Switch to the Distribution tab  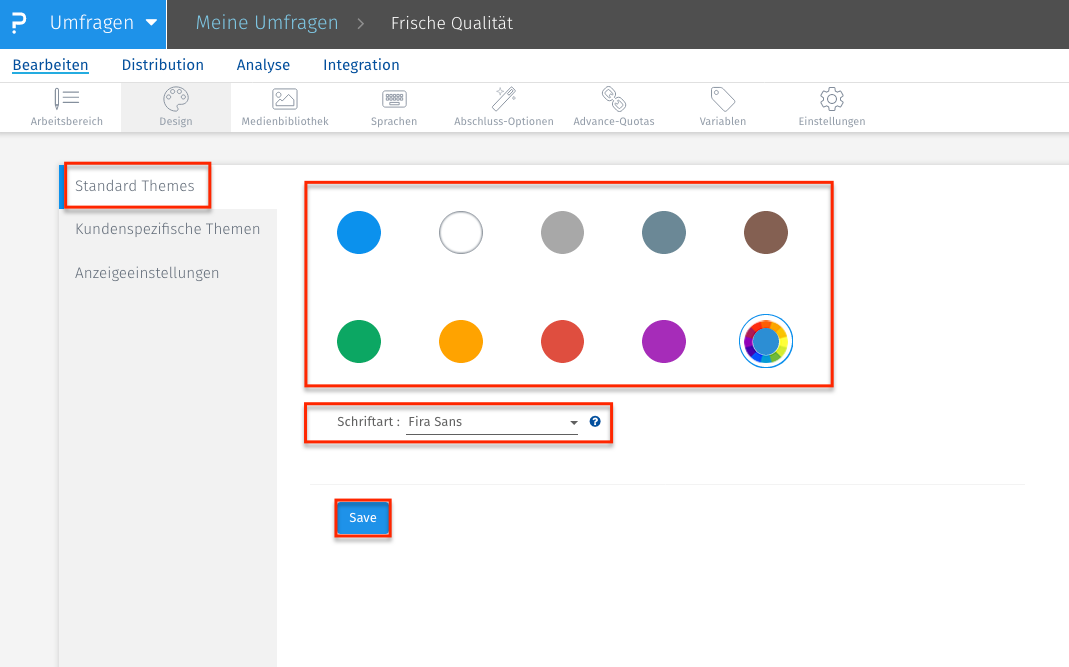tap(162, 64)
